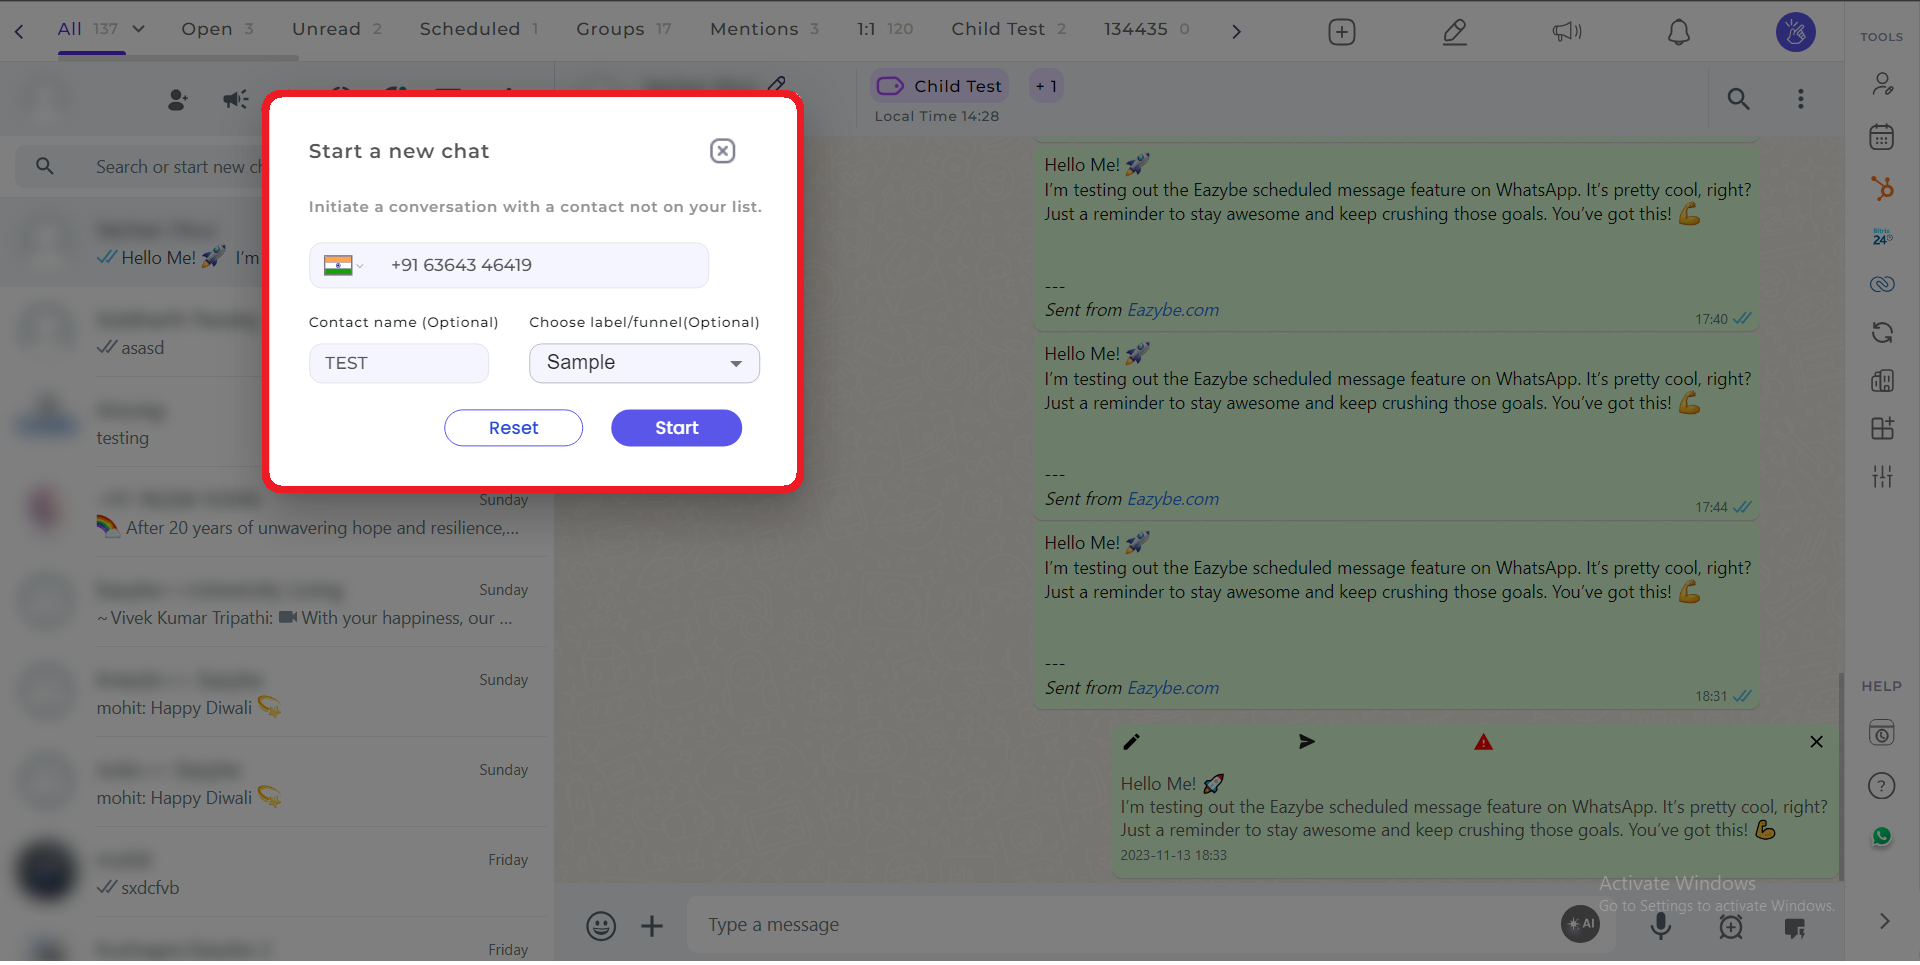Click the megaphone icon above chat list
This screenshot has width=1920, height=965.
[235, 99]
